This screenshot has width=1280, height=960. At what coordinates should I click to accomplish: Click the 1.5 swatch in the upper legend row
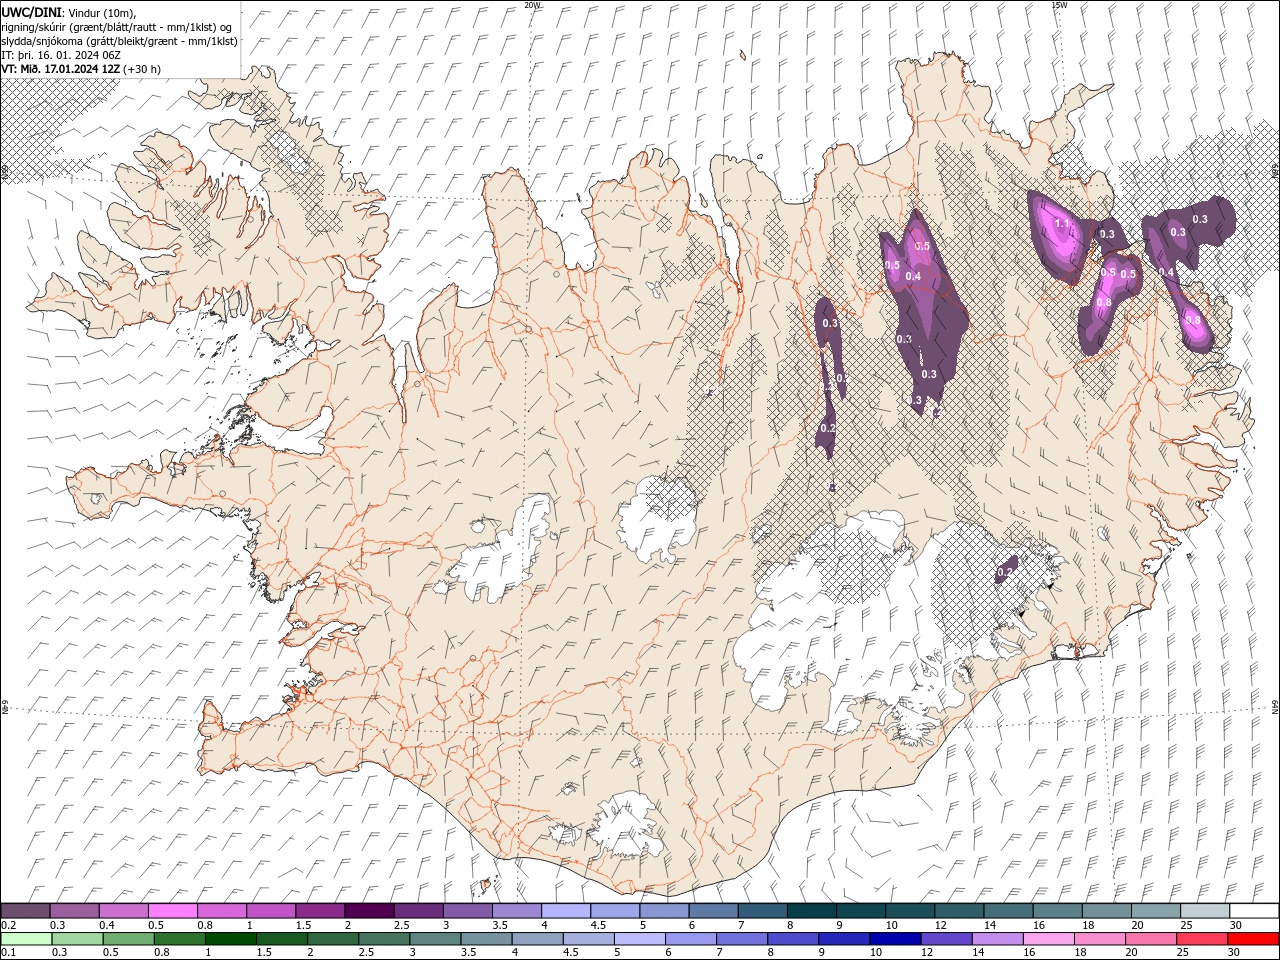tap(320, 911)
